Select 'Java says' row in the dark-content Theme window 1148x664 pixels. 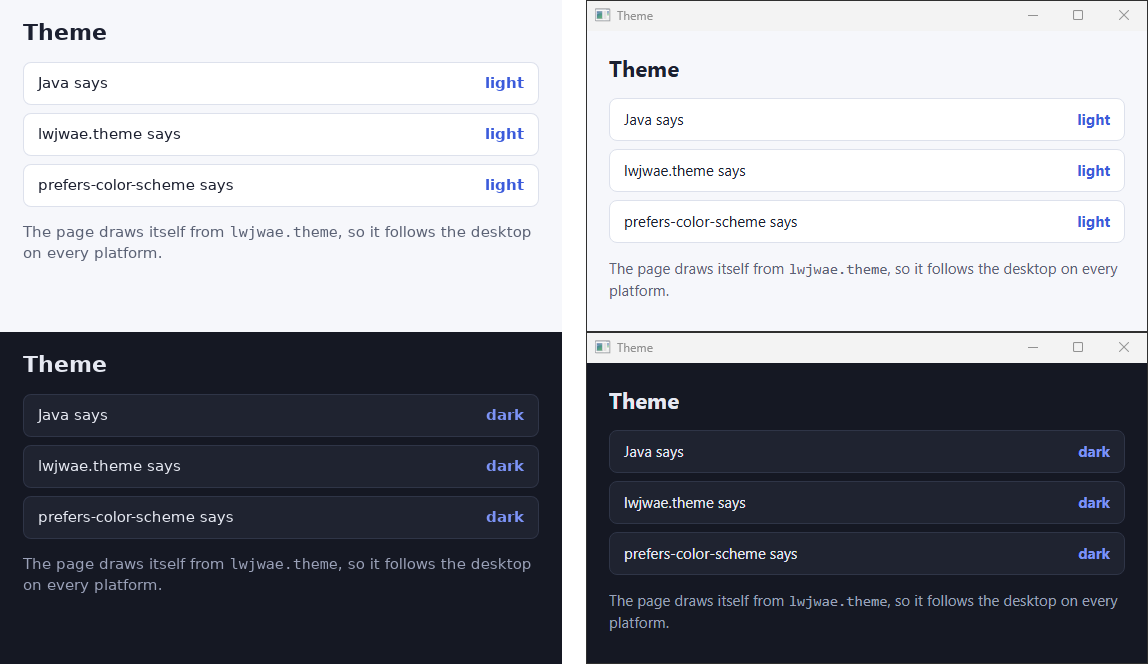(x=867, y=452)
